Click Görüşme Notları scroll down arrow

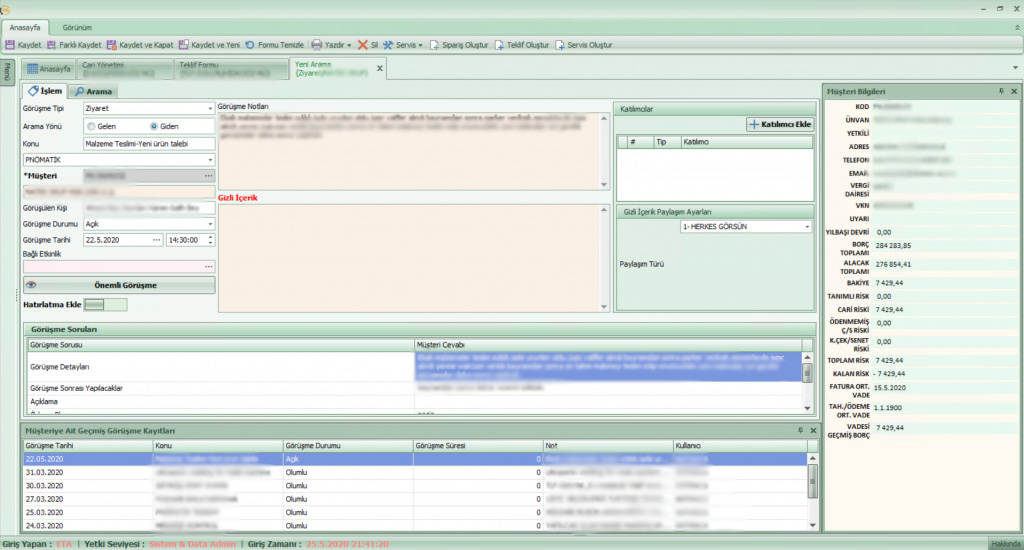point(604,185)
